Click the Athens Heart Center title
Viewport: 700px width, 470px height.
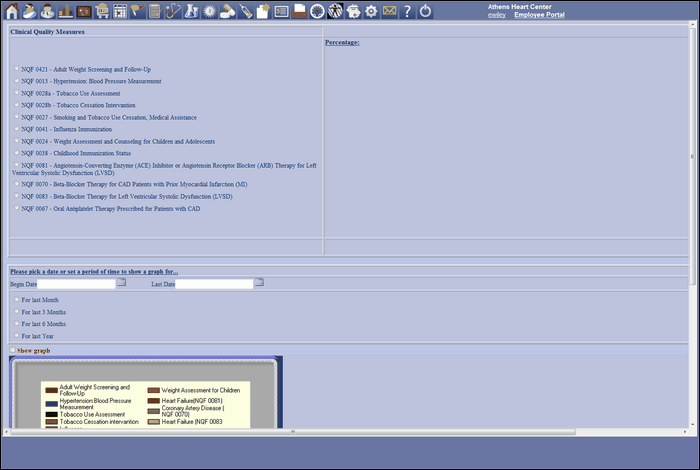coord(520,7)
